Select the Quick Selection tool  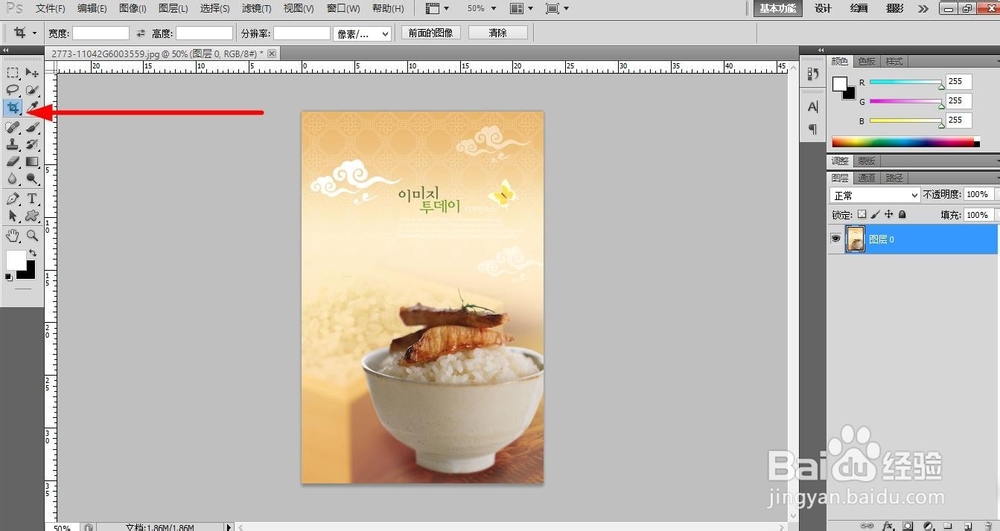tap(32, 90)
